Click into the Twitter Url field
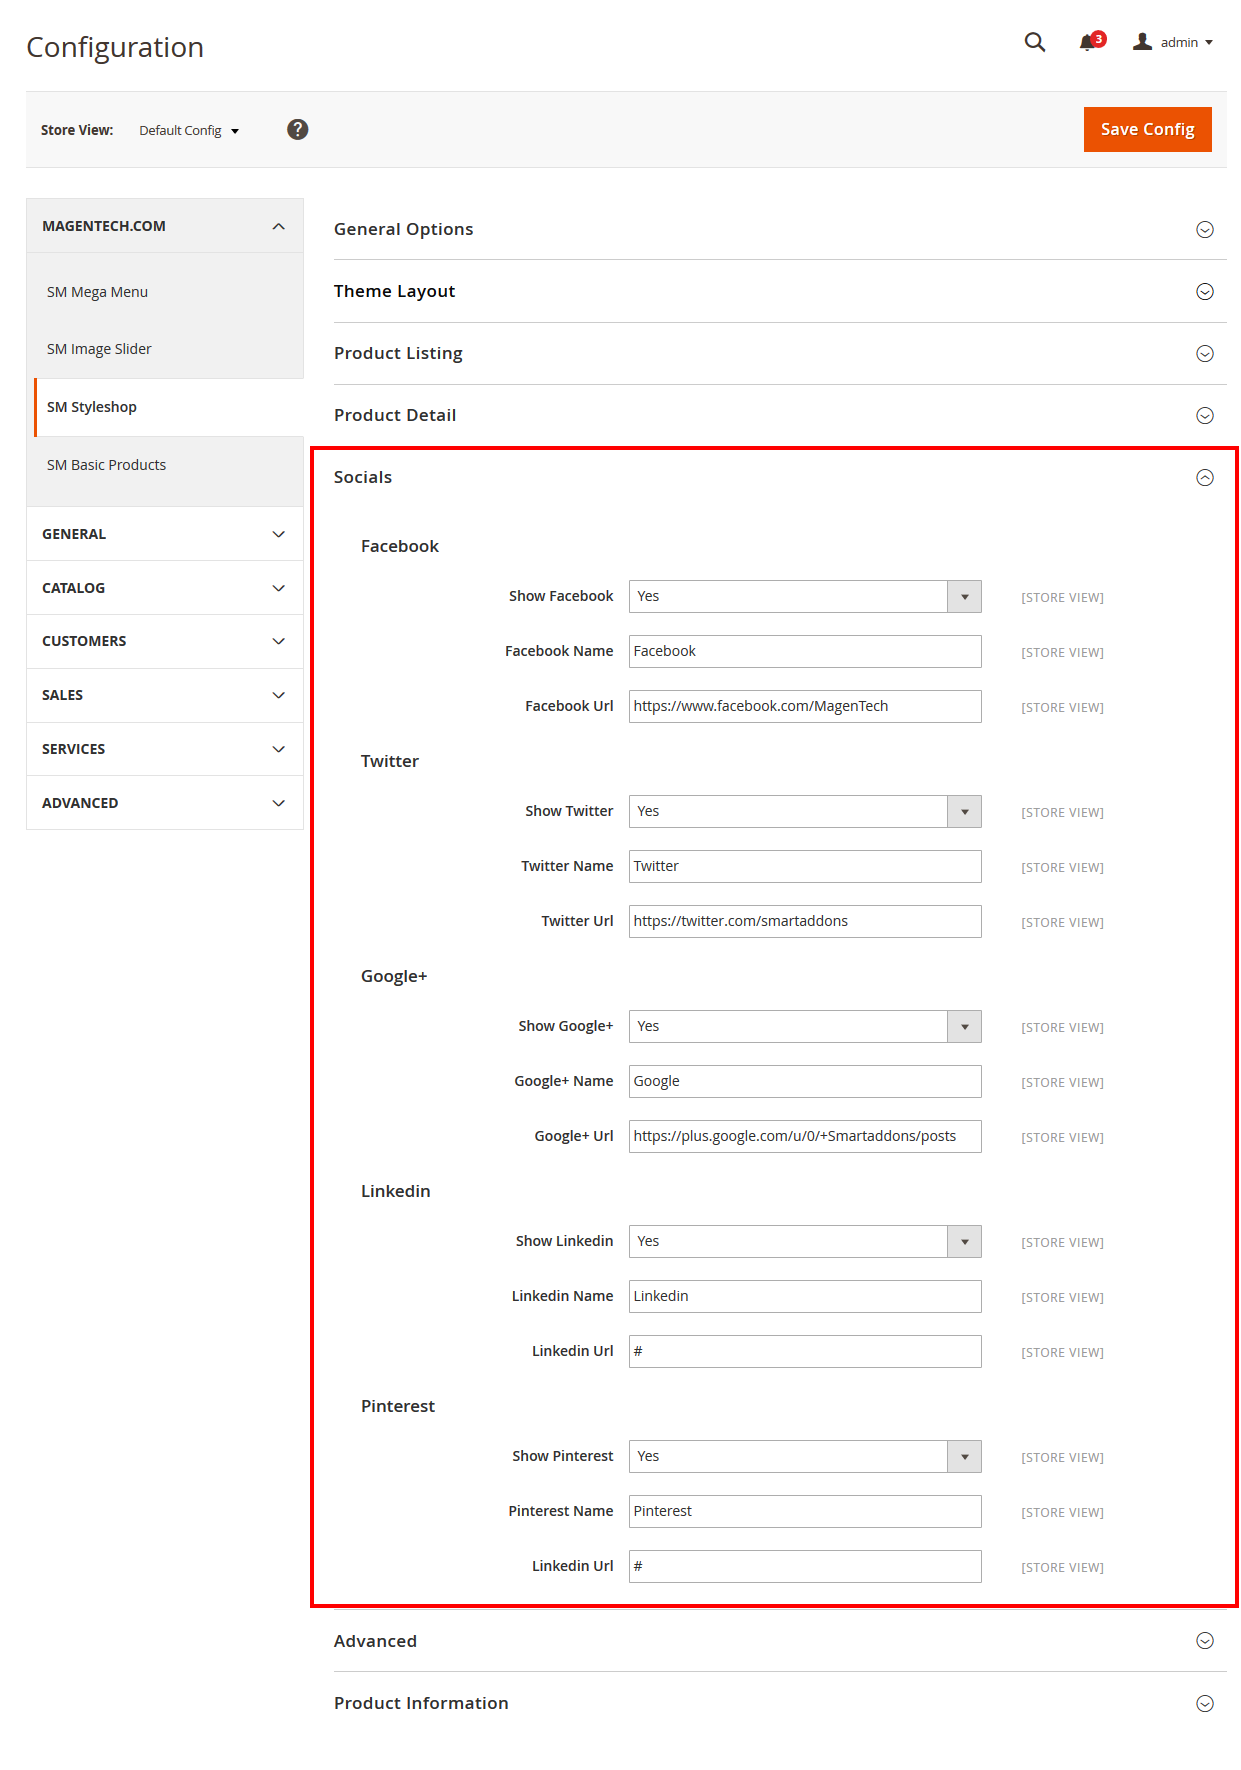This screenshot has width=1241, height=1770. (x=805, y=922)
